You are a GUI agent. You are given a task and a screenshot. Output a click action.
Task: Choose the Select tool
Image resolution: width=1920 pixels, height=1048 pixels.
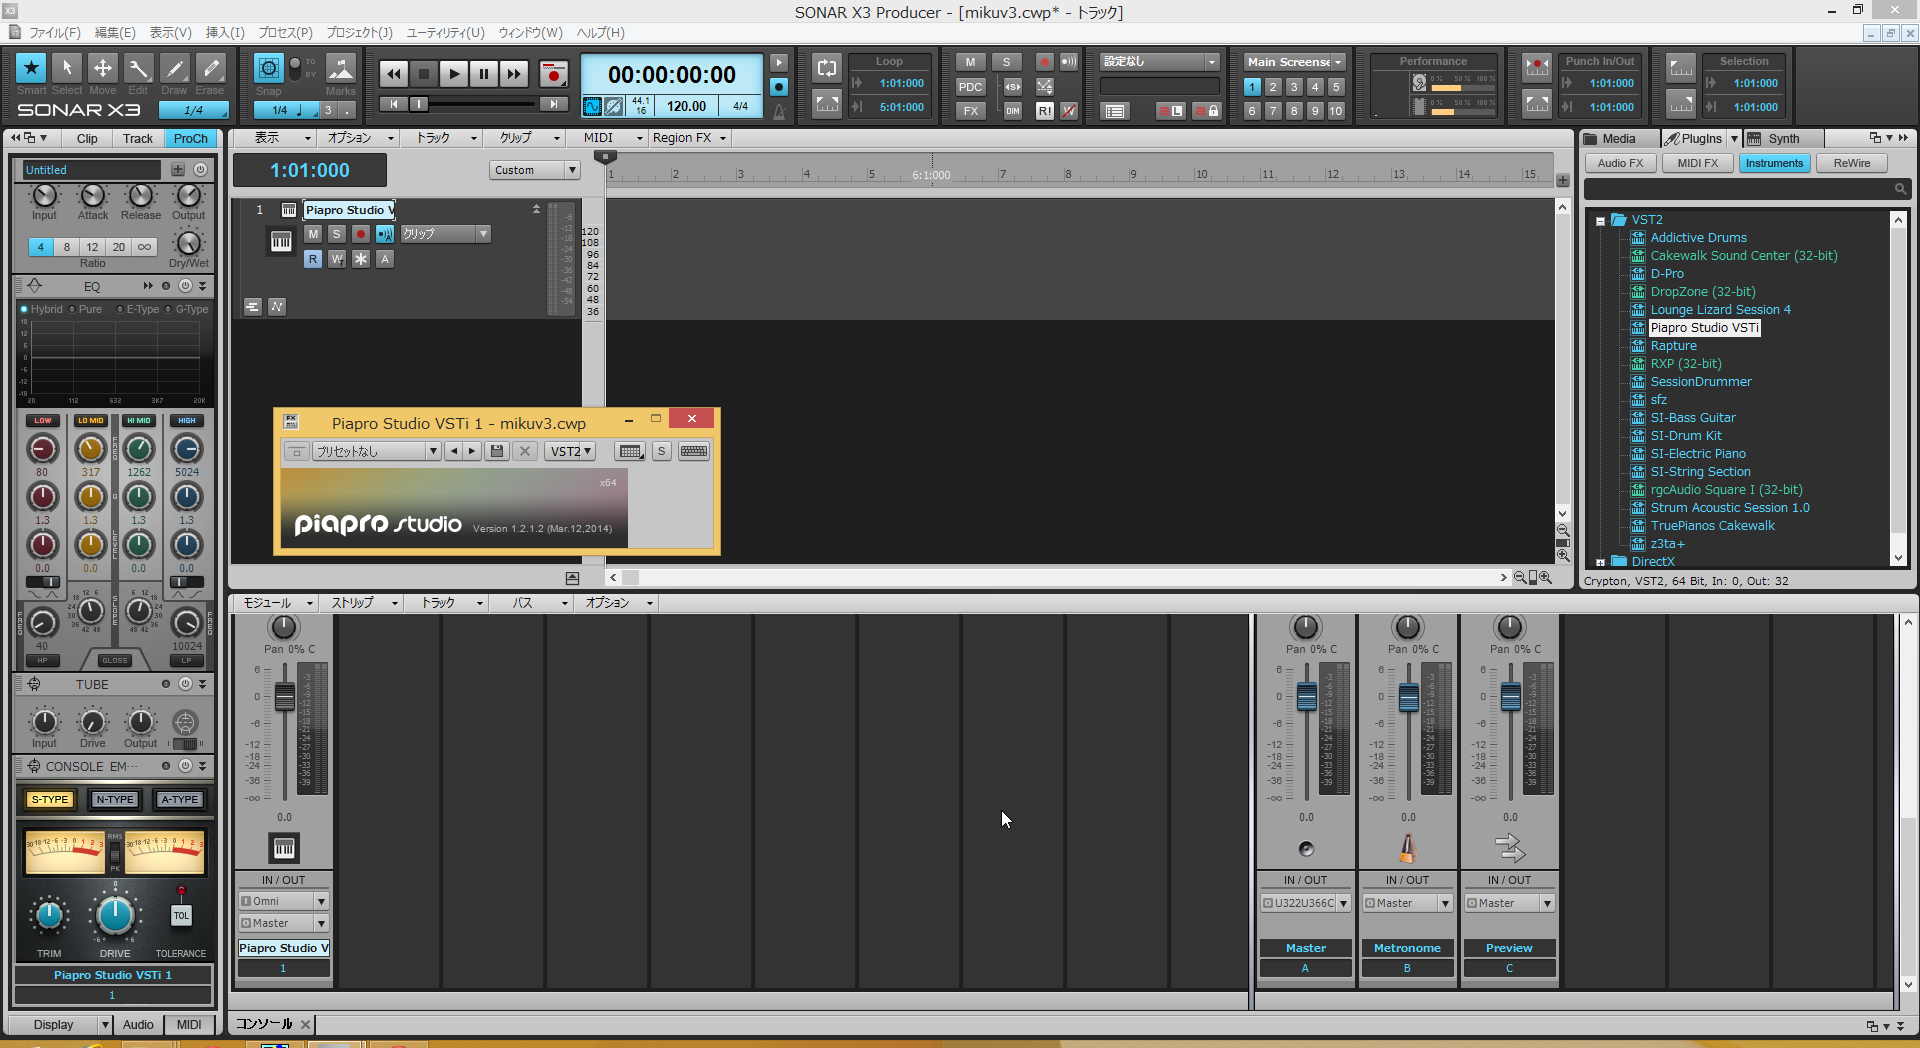(x=67, y=68)
